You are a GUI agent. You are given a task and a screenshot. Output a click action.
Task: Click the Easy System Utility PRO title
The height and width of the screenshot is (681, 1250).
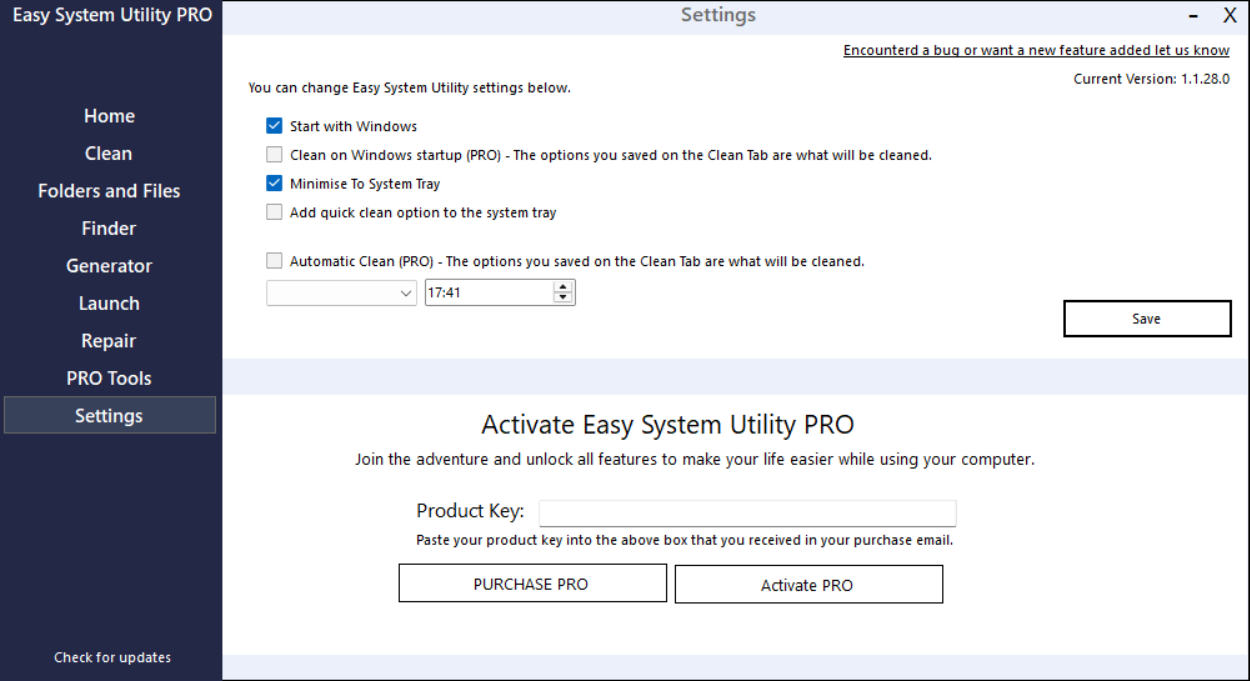[112, 15]
